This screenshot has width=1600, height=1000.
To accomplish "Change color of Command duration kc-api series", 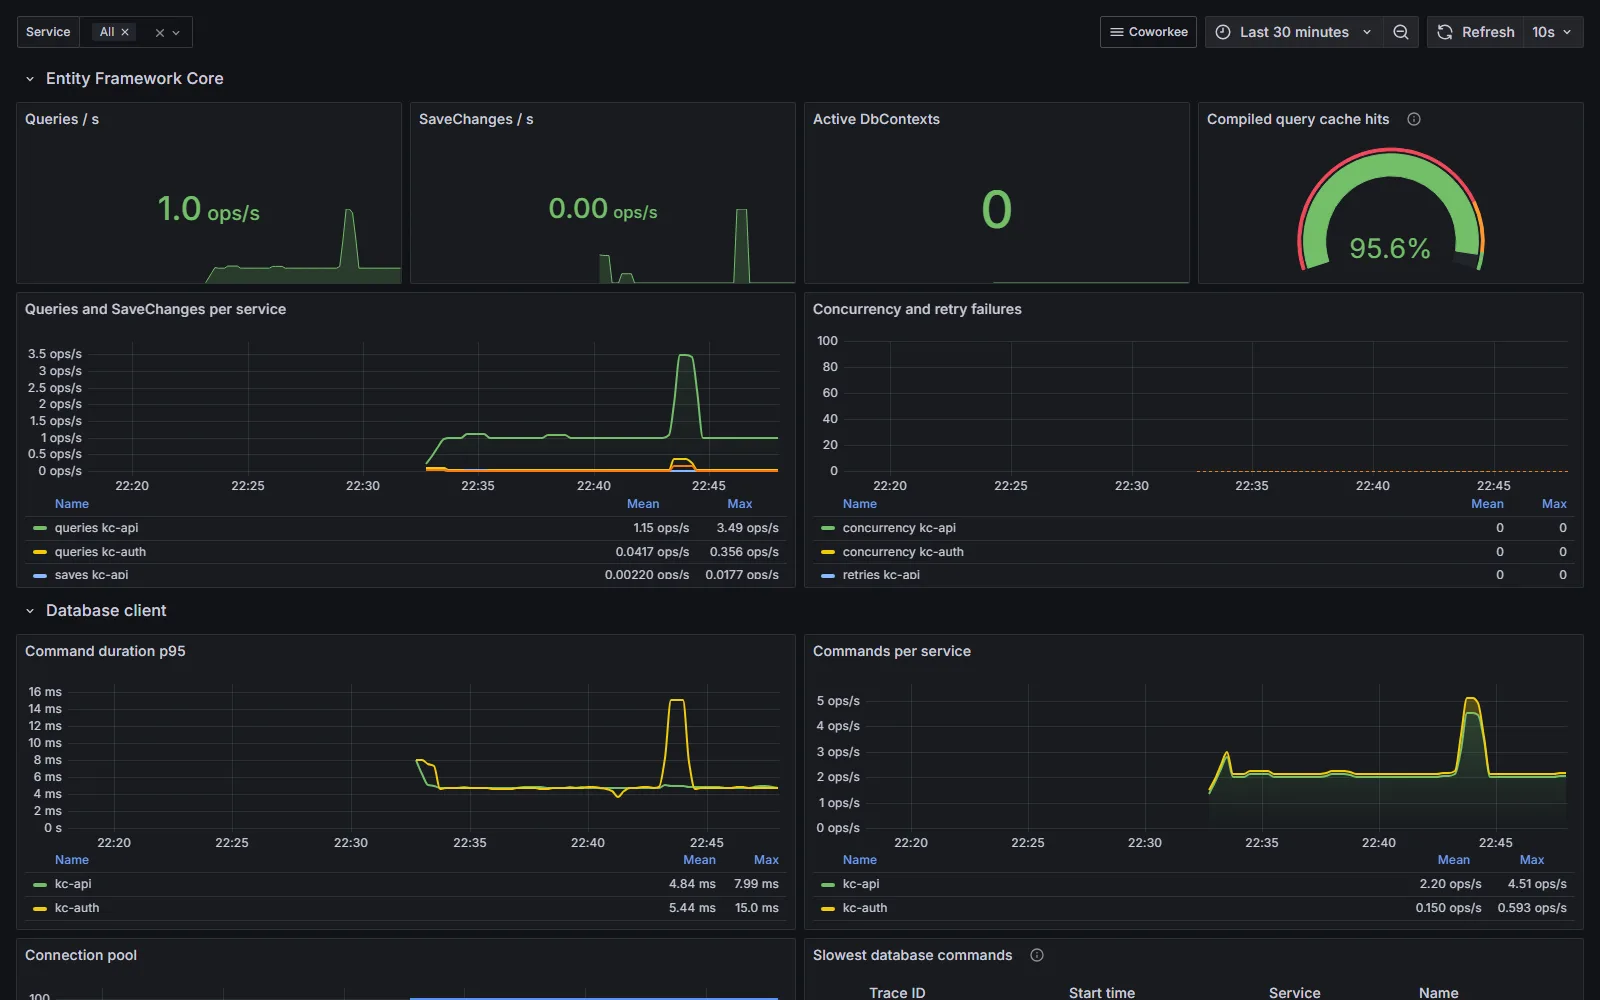I will point(40,885).
